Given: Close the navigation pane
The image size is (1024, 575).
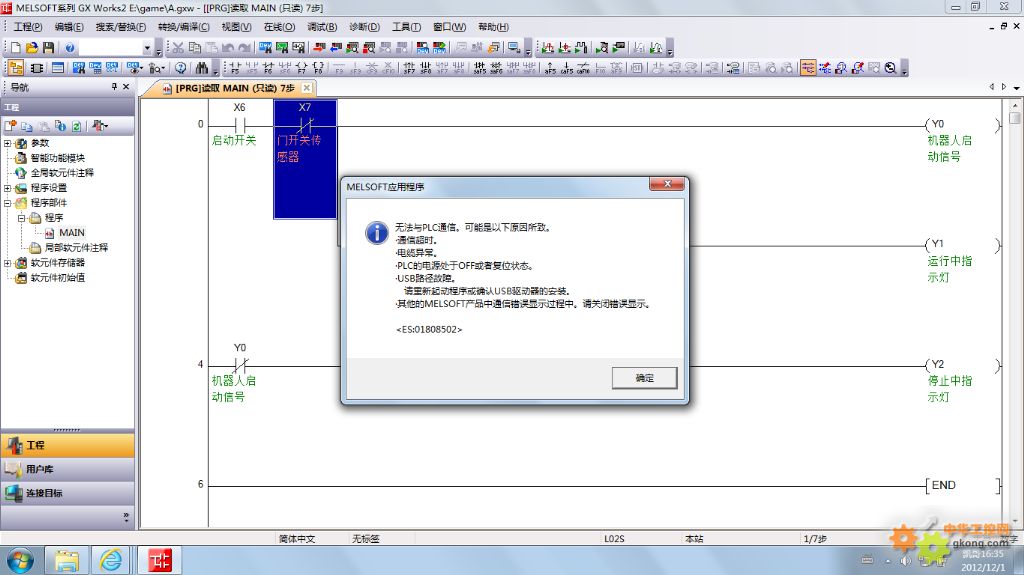Looking at the screenshot, I should point(126,86).
